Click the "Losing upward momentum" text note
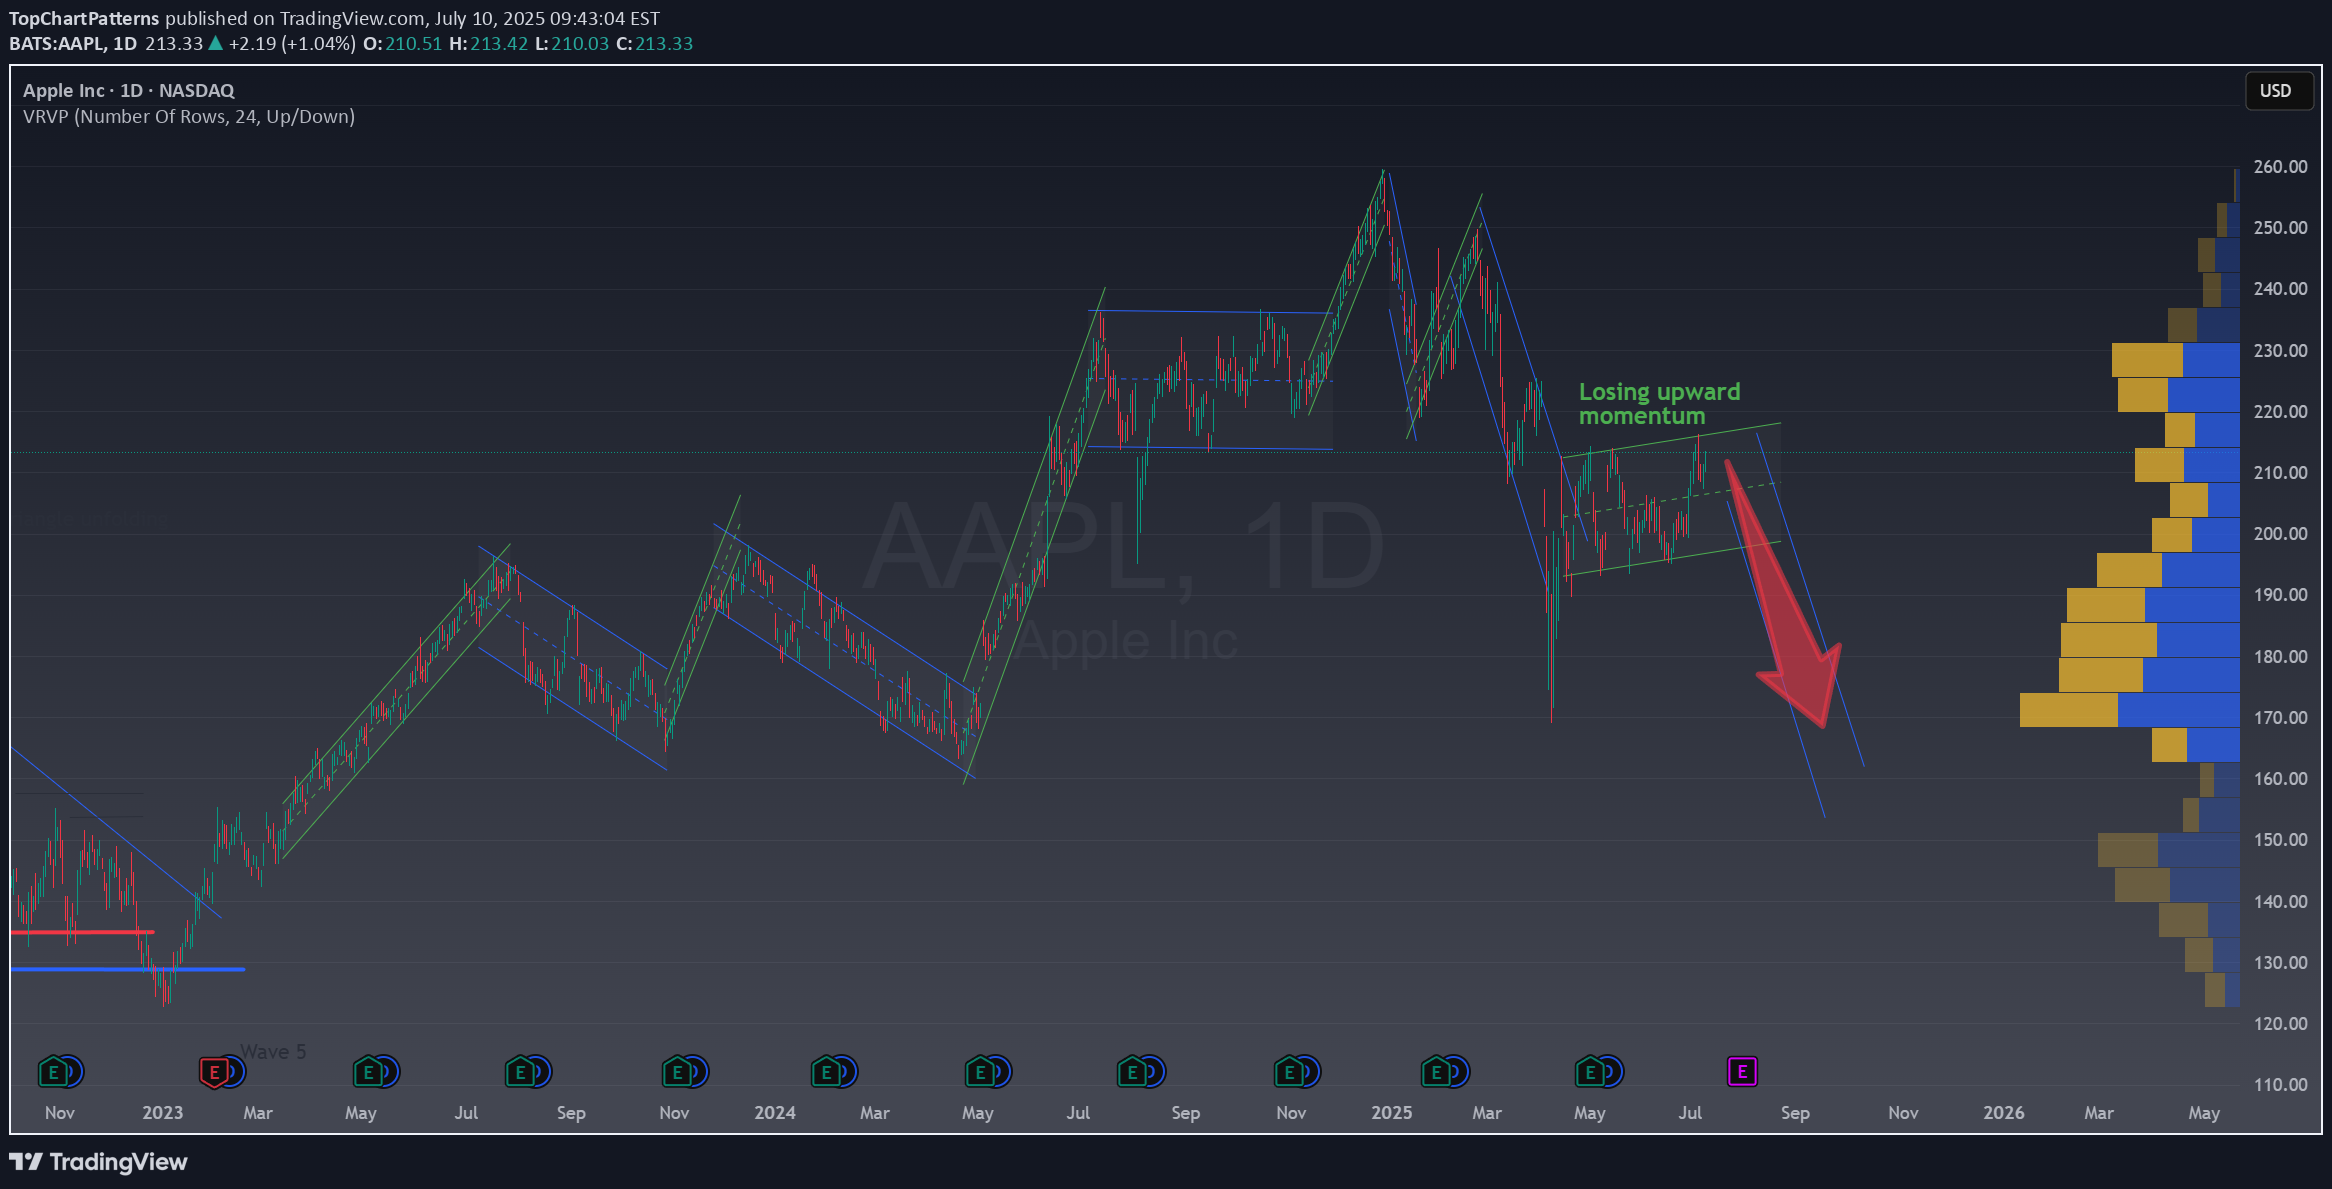Screen dimensions: 2332x1189 click(1659, 403)
